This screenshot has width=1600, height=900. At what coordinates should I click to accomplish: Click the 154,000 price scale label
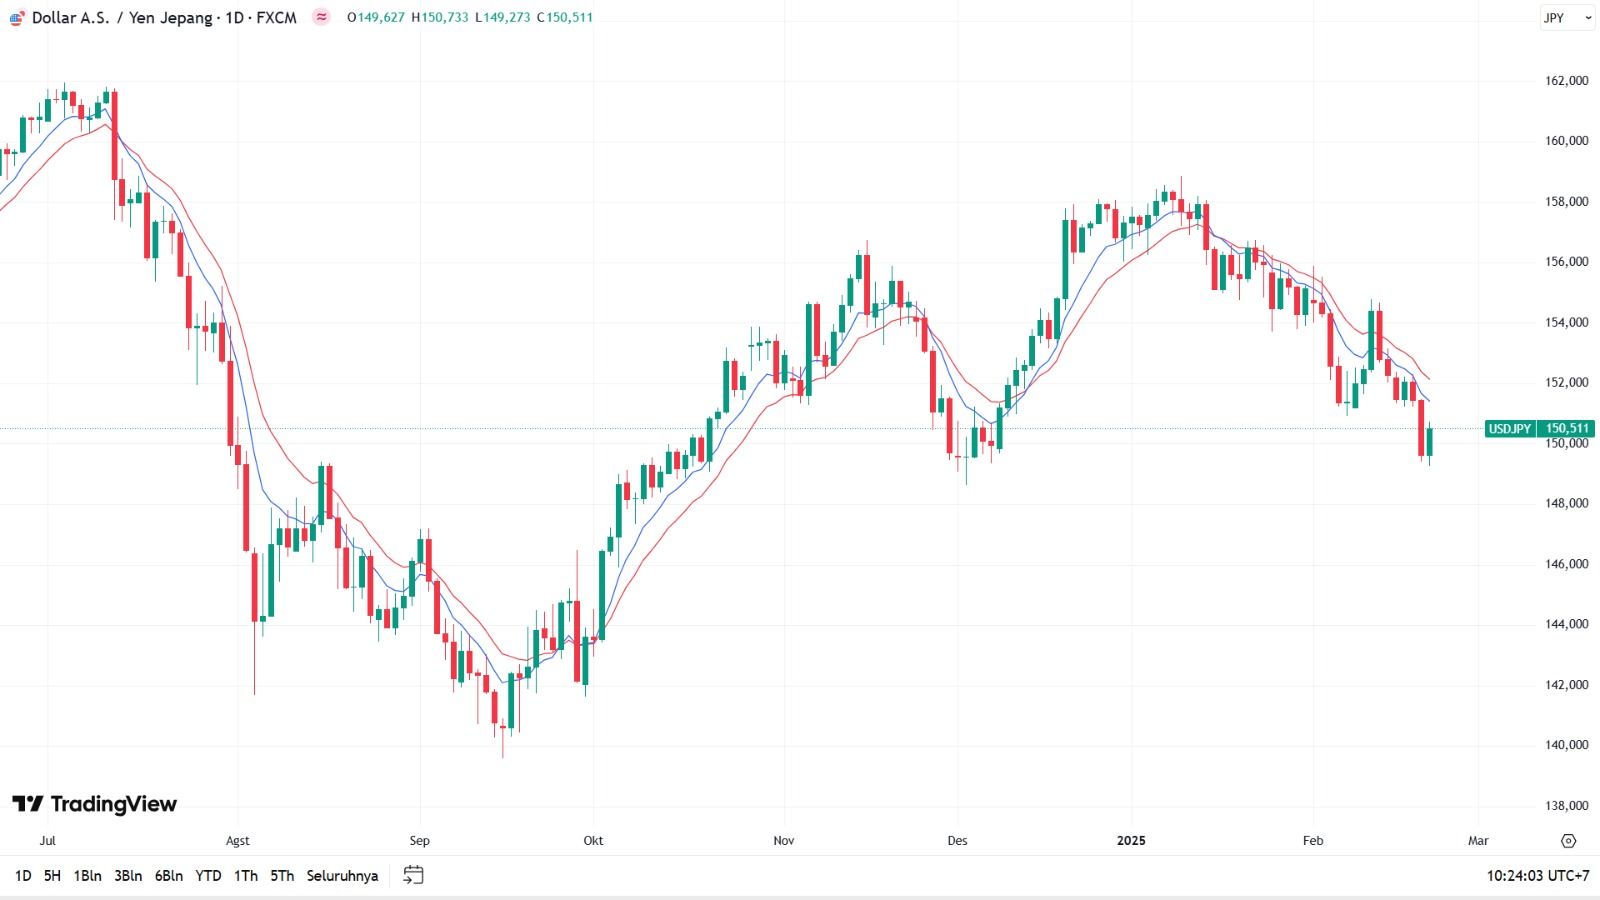[x=1567, y=323]
